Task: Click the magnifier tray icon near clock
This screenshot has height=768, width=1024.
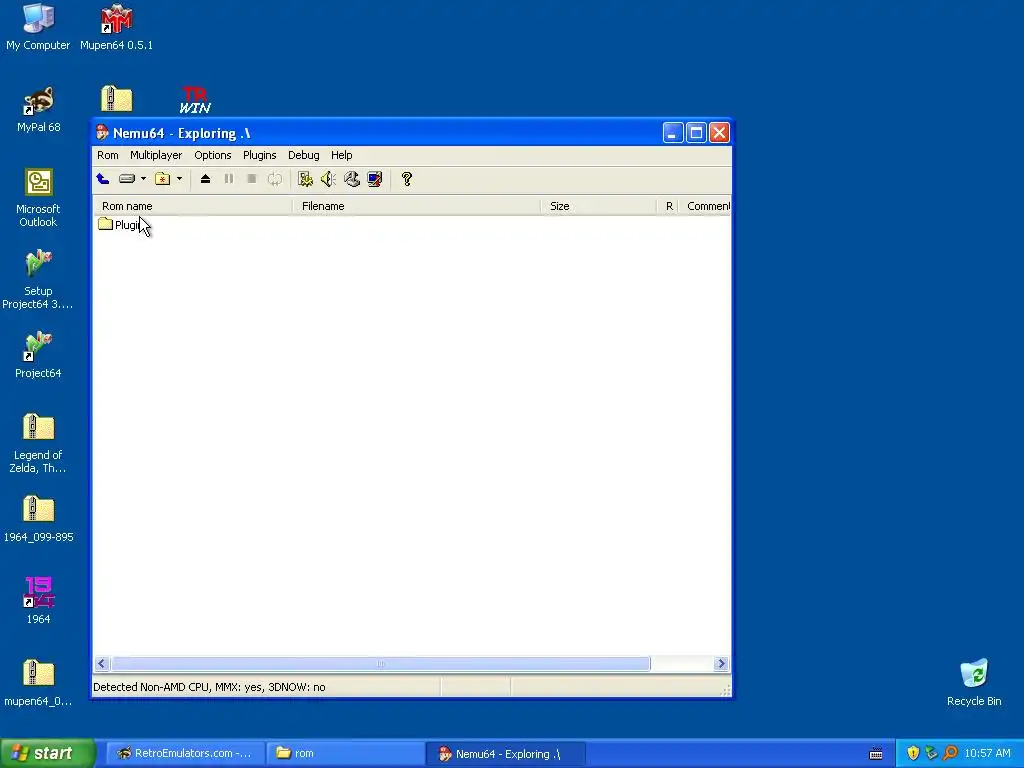Action: pos(950,754)
